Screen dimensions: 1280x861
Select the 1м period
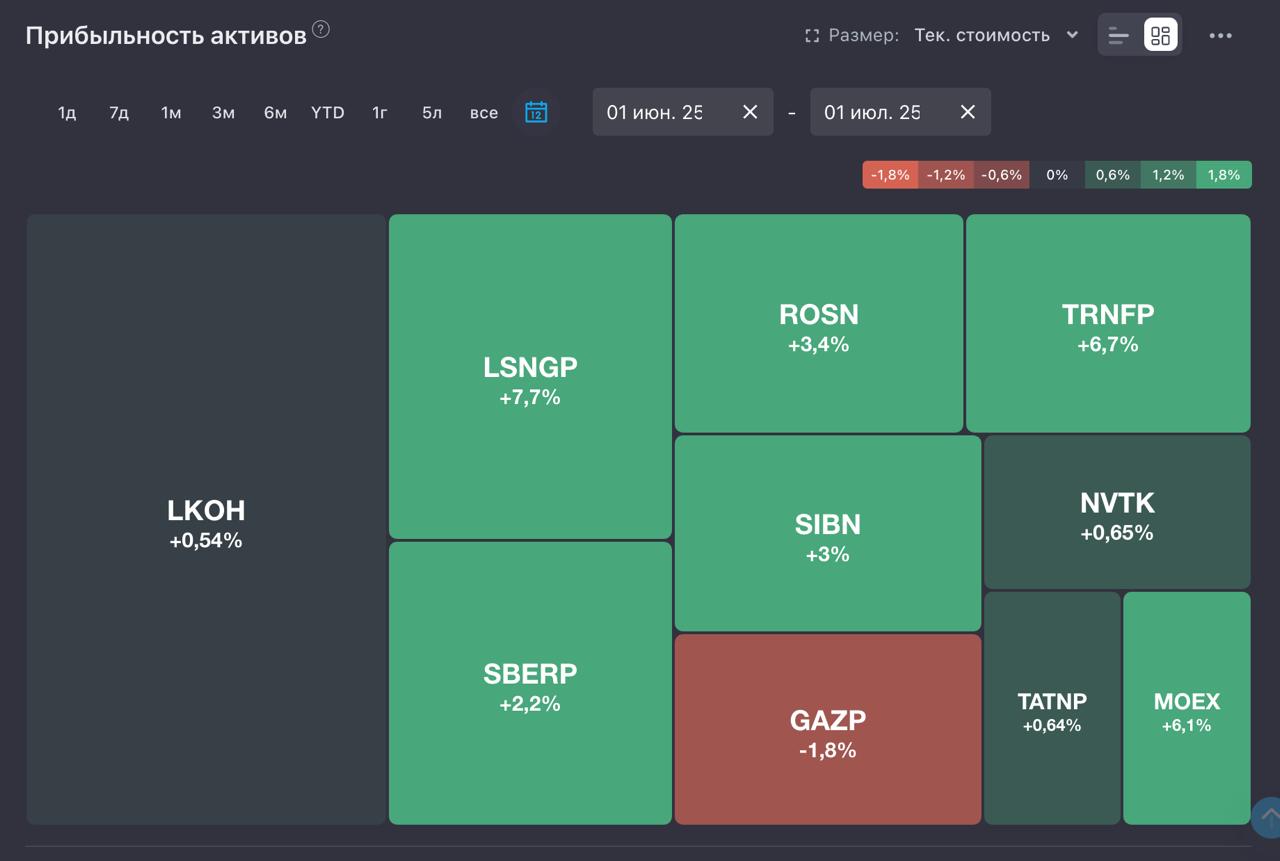(x=171, y=112)
